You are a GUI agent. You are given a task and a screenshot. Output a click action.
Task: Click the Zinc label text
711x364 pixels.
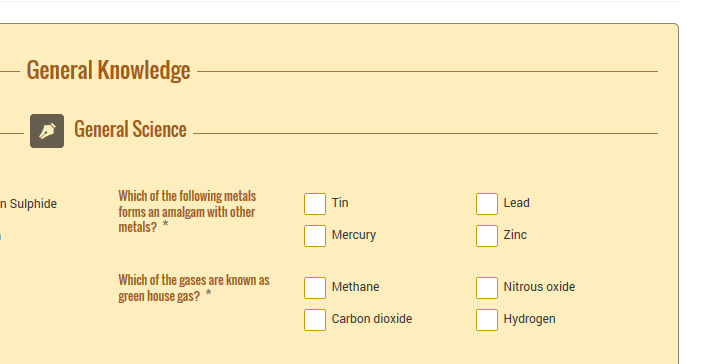[515, 235]
